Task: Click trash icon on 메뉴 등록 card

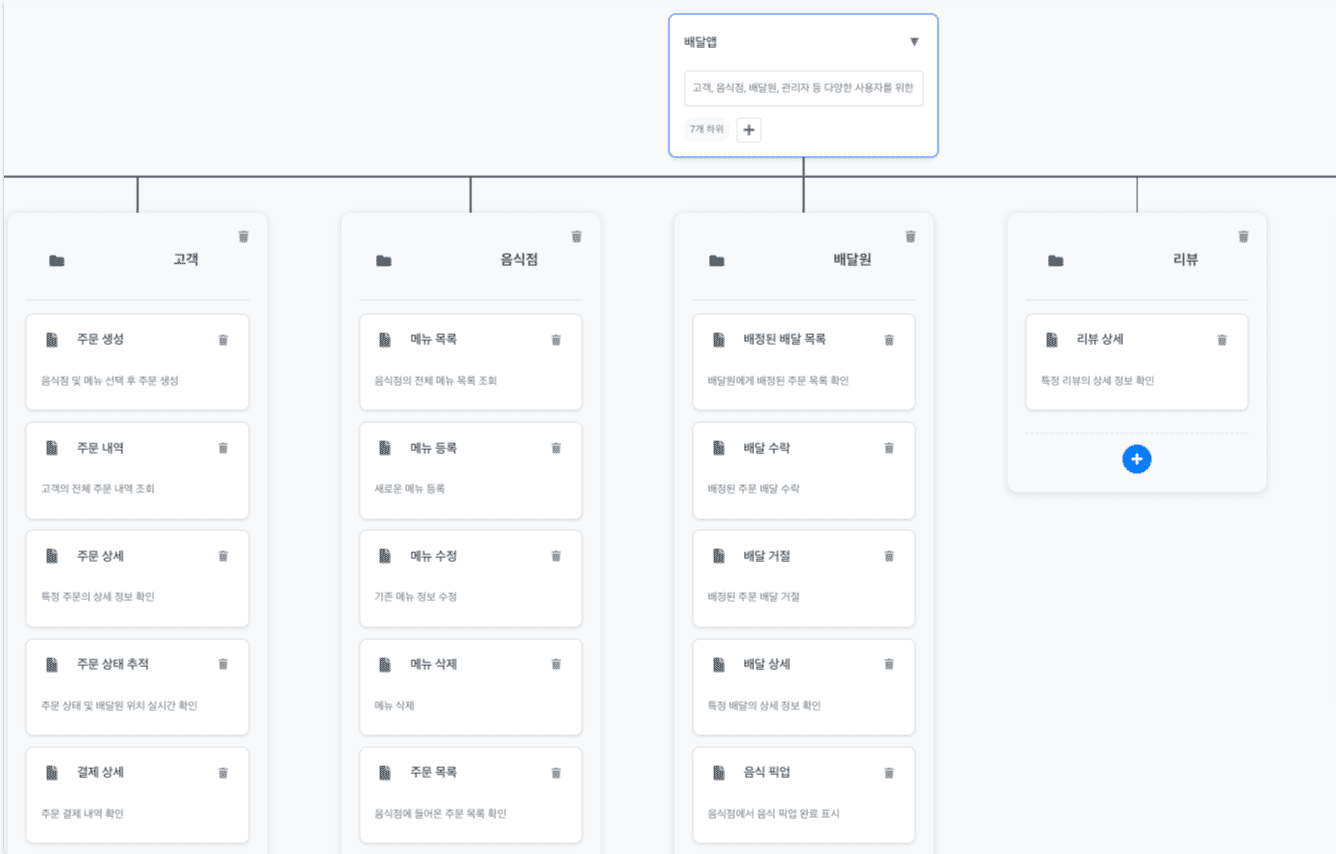Action: coord(556,448)
